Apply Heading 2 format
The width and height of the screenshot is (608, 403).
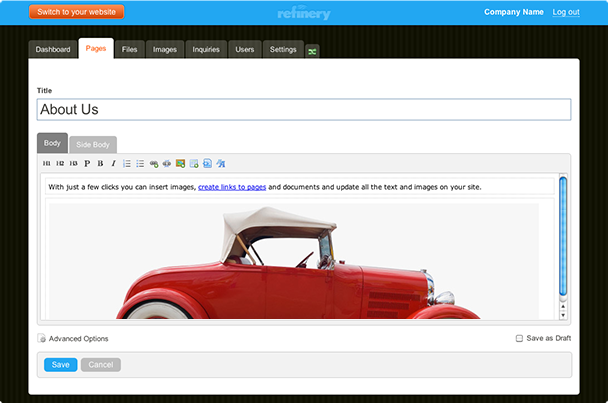click(x=60, y=164)
